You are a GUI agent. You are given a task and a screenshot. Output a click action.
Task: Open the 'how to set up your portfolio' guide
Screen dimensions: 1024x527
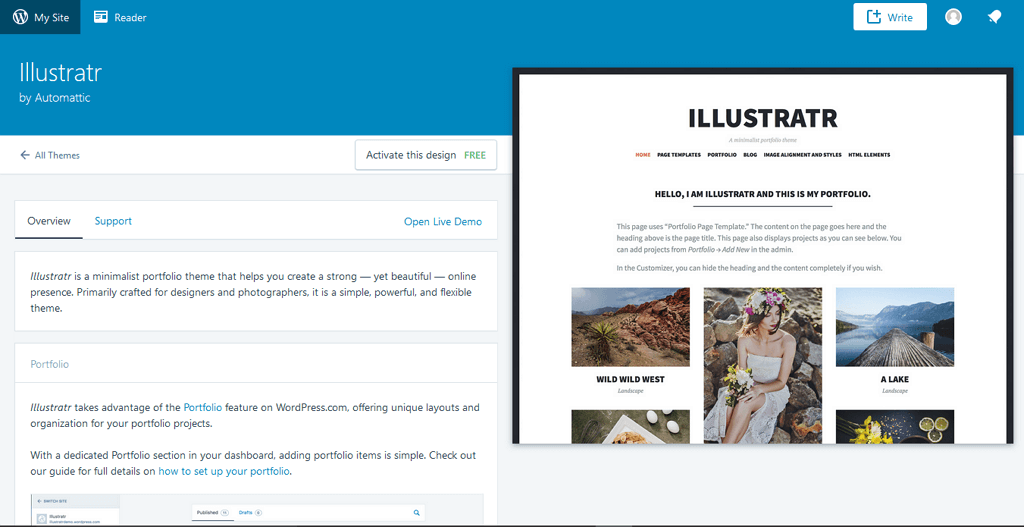click(224, 471)
